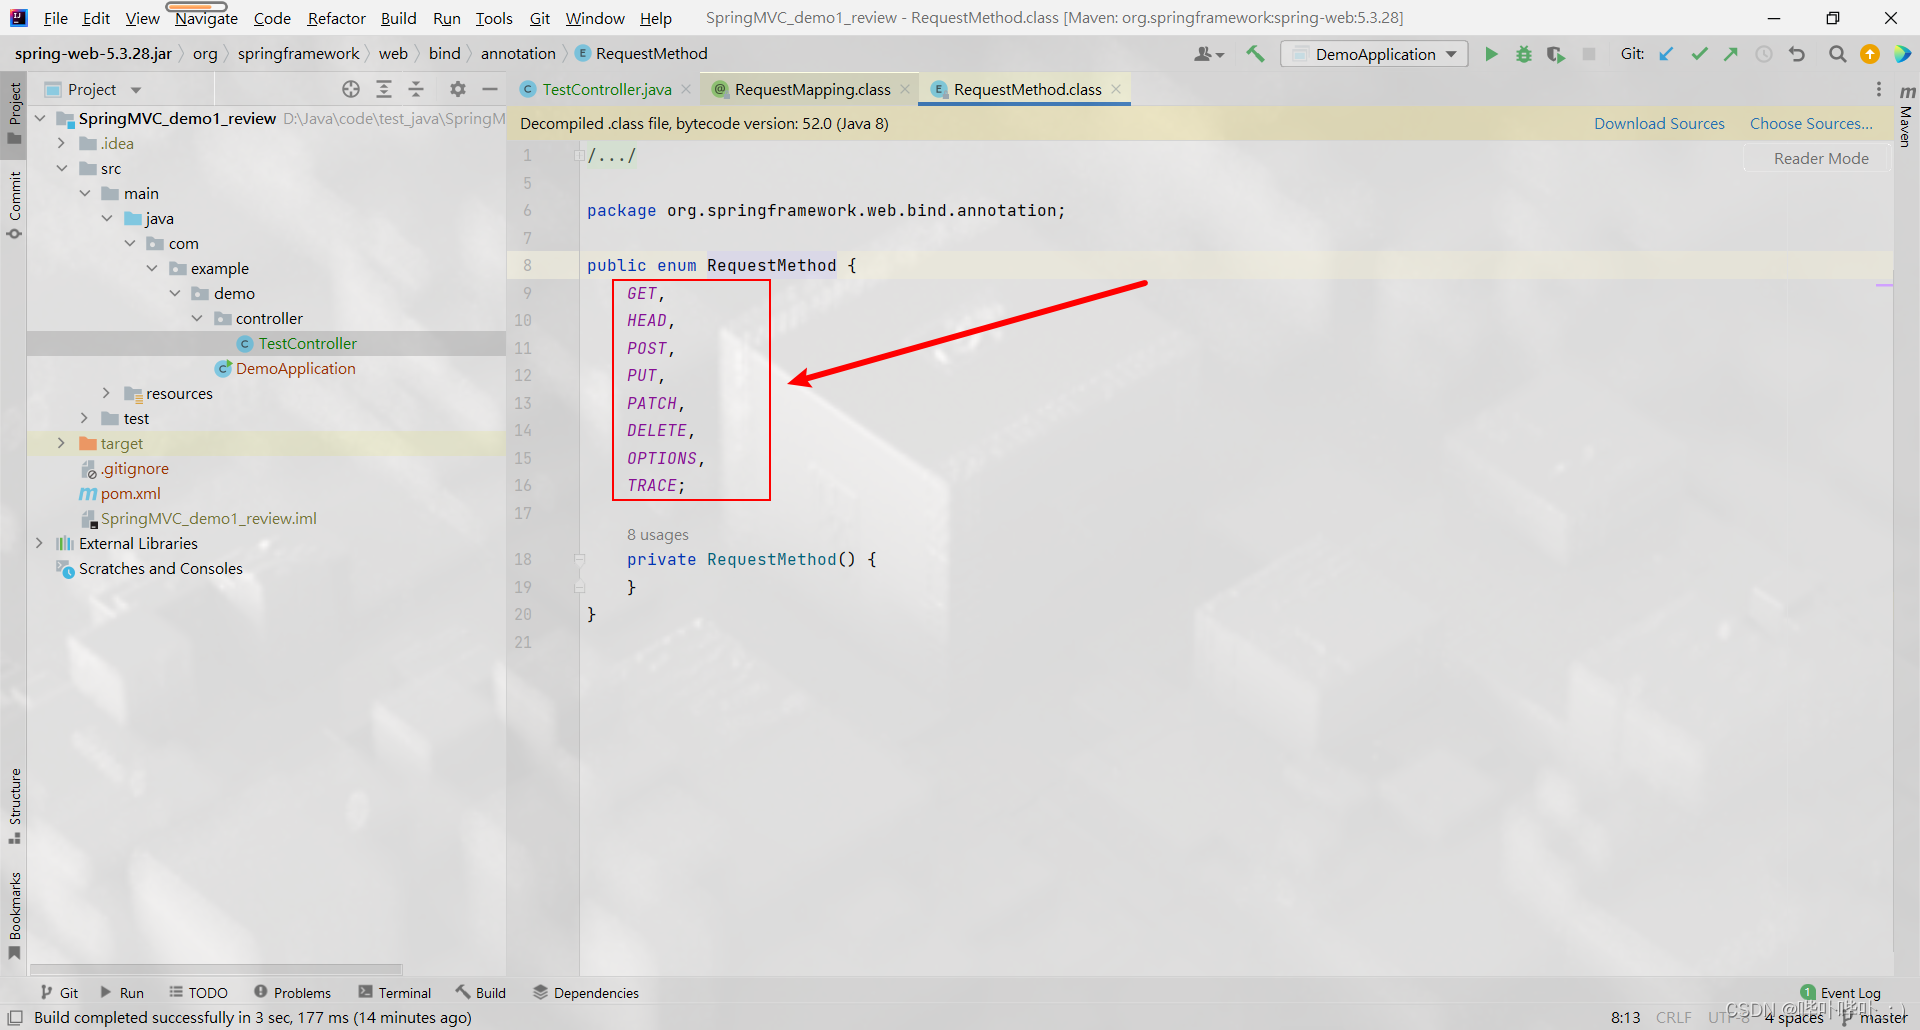1920x1030 pixels.
Task: Open the TODO tool window
Action: pos(198,993)
